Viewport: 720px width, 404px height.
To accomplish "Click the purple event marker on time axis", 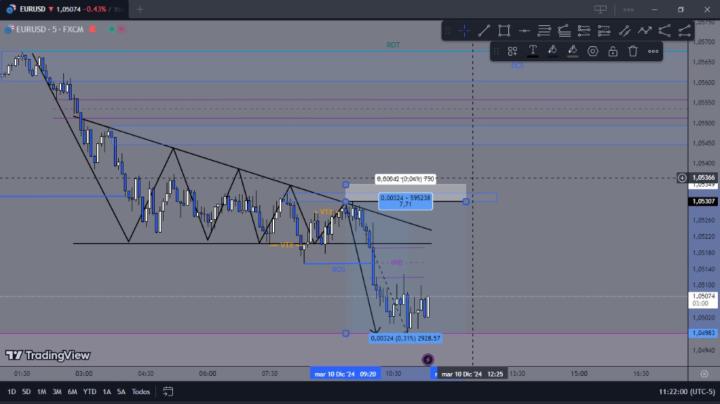I will (x=428, y=359).
